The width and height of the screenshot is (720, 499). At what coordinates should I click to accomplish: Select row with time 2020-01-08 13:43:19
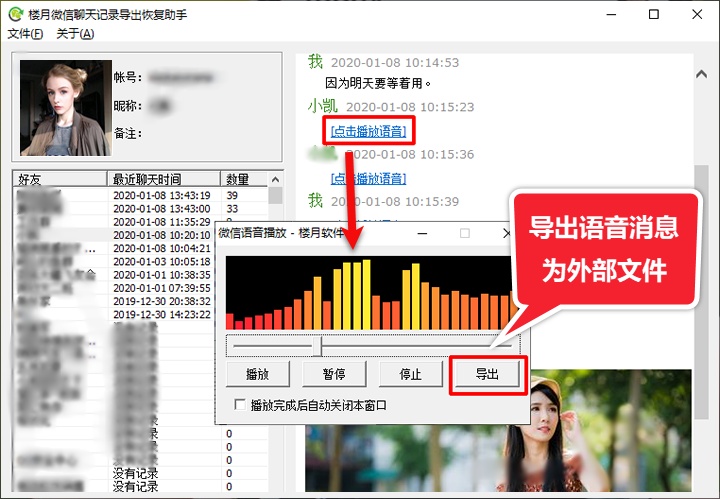[141, 195]
